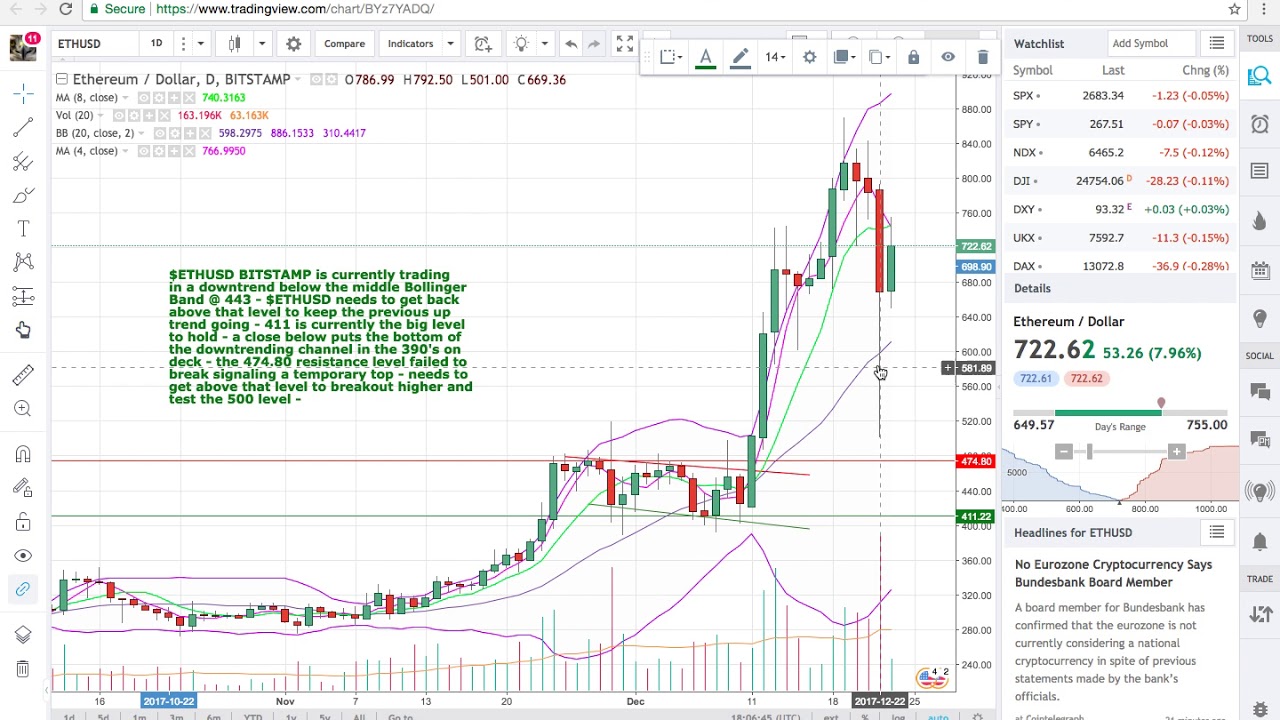Select the NDX watchlist row
This screenshot has height=720, width=1280.
pyautogui.click(x=1120, y=153)
